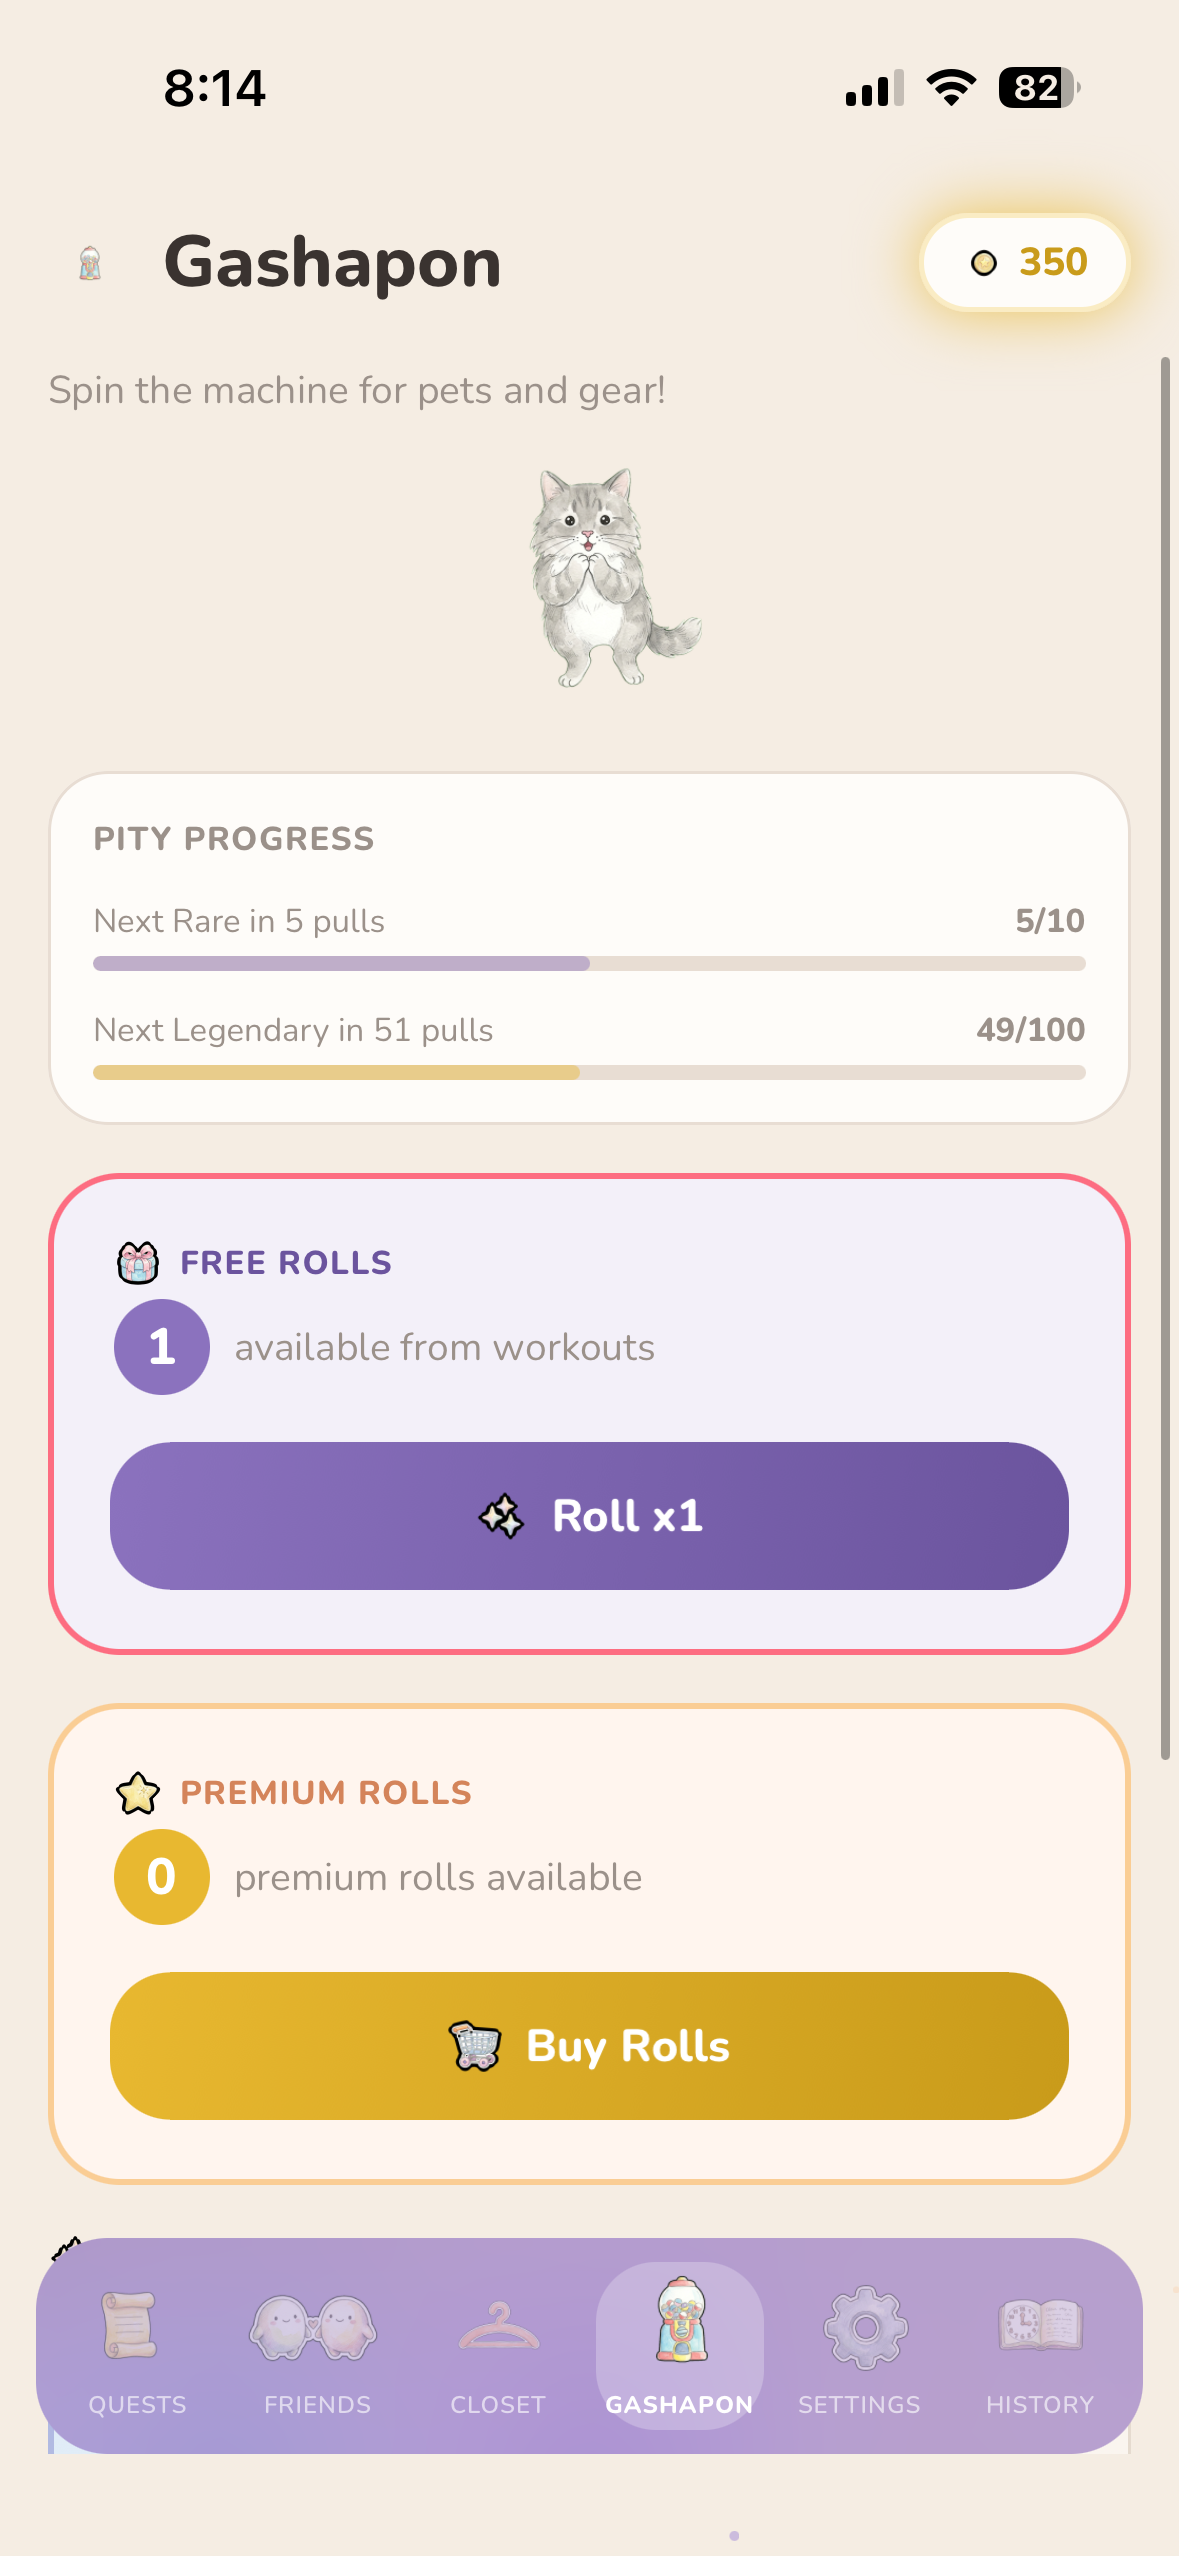The image size is (1179, 2556).
Task: Tap the purple free rolls count badge
Action: coord(162,1347)
